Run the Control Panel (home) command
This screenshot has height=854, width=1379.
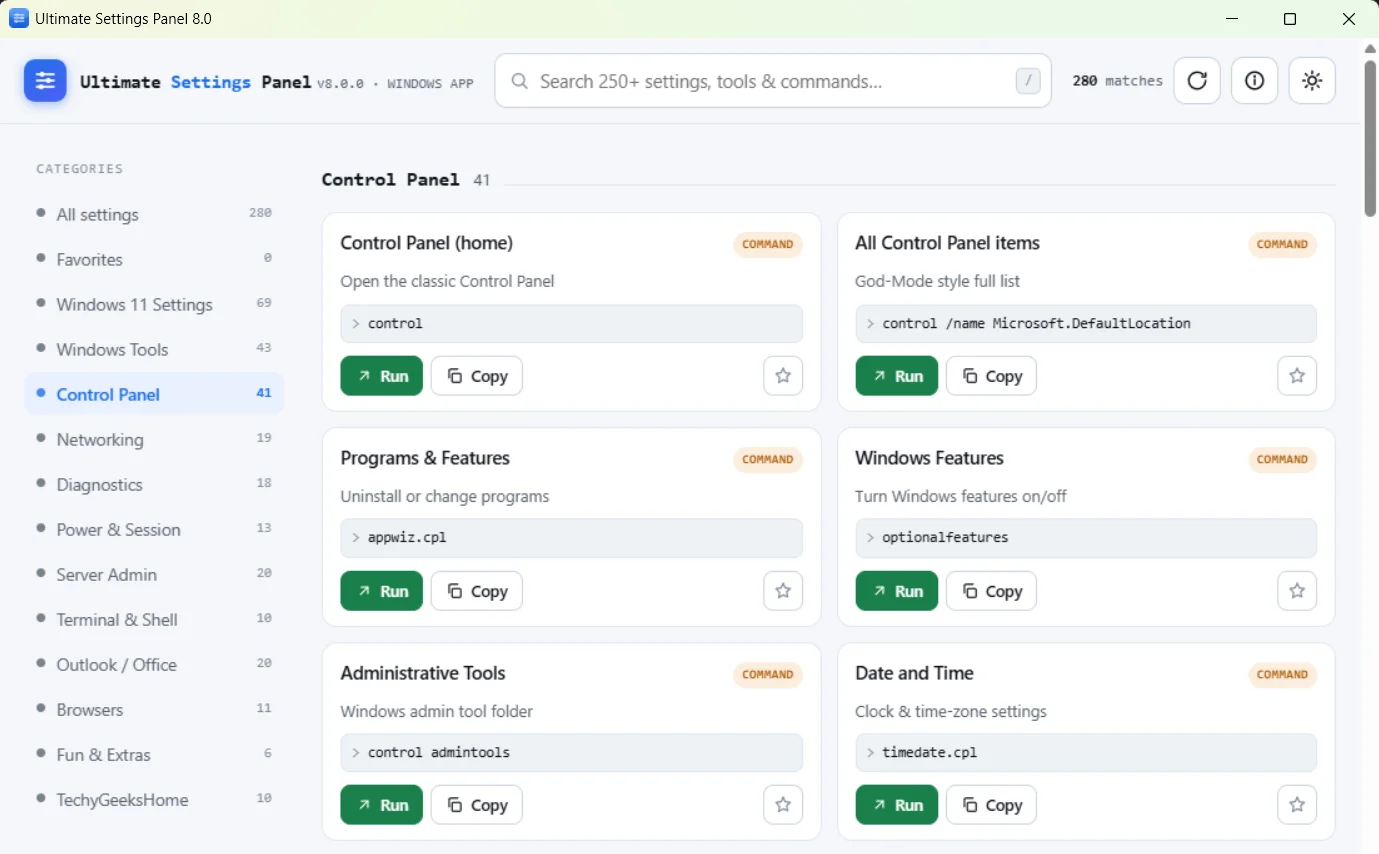[x=382, y=376]
